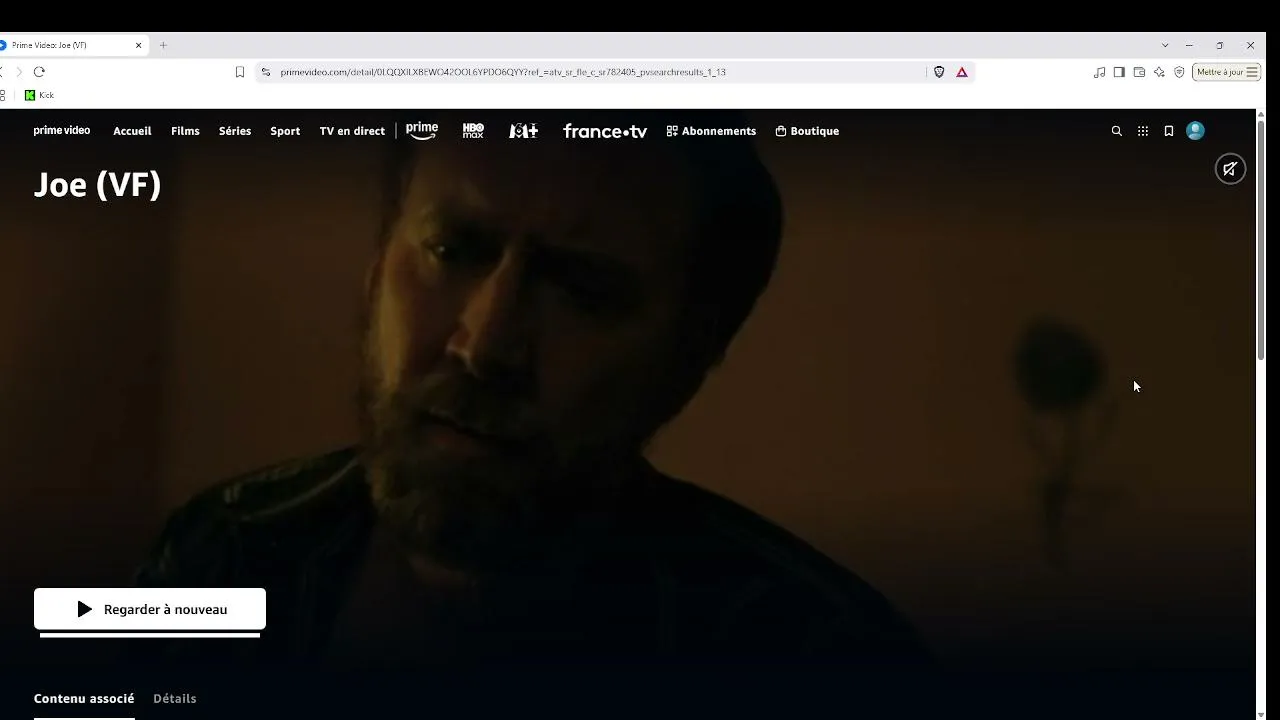Open the Sport section
Image resolution: width=1280 pixels, height=720 pixels.
[x=285, y=131]
